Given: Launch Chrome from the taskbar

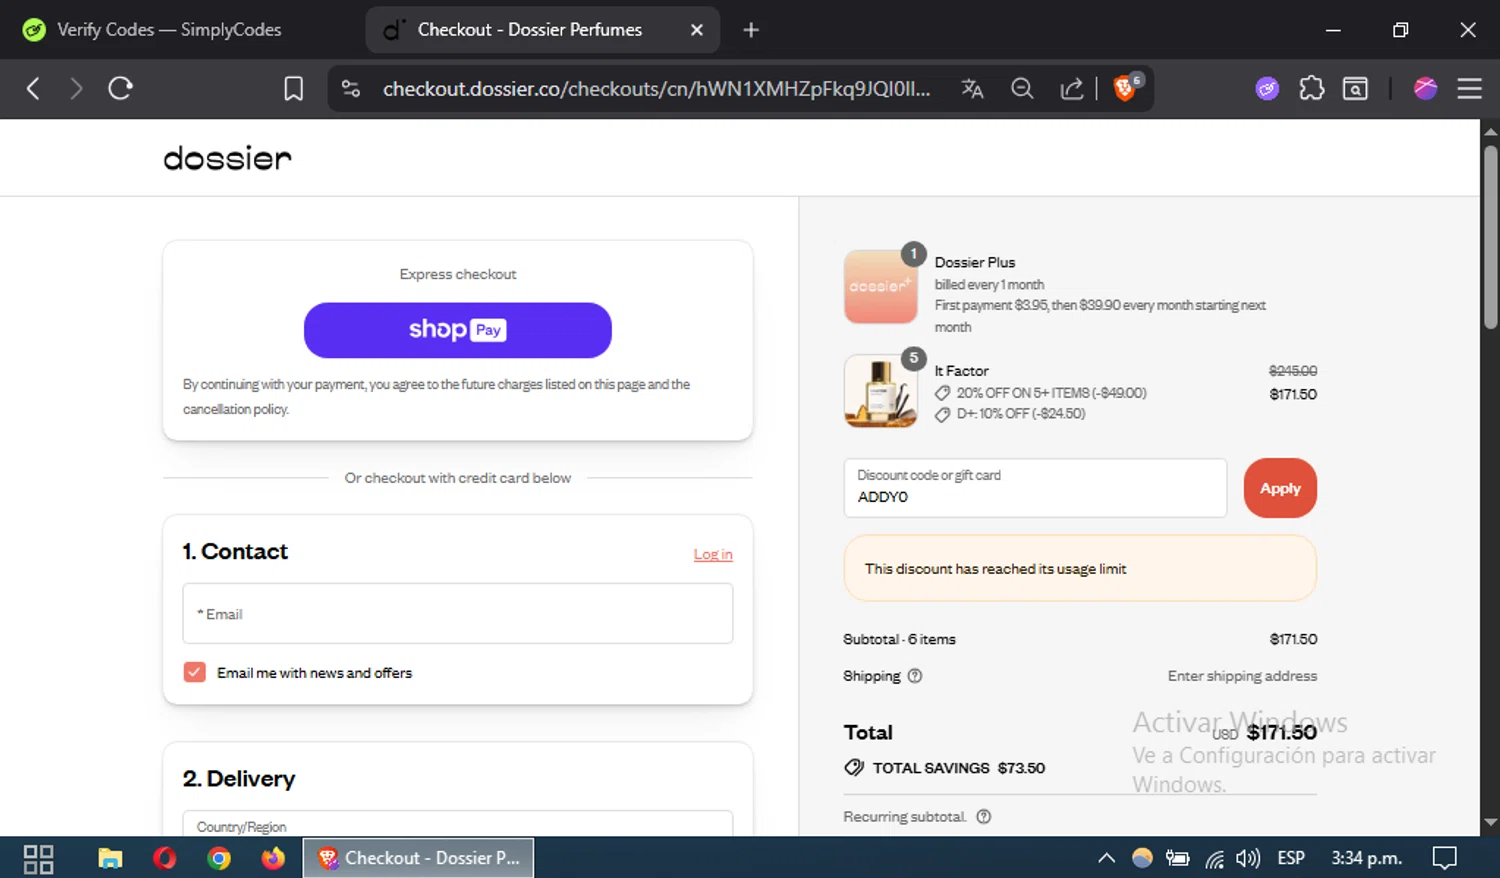Looking at the screenshot, I should (x=219, y=858).
